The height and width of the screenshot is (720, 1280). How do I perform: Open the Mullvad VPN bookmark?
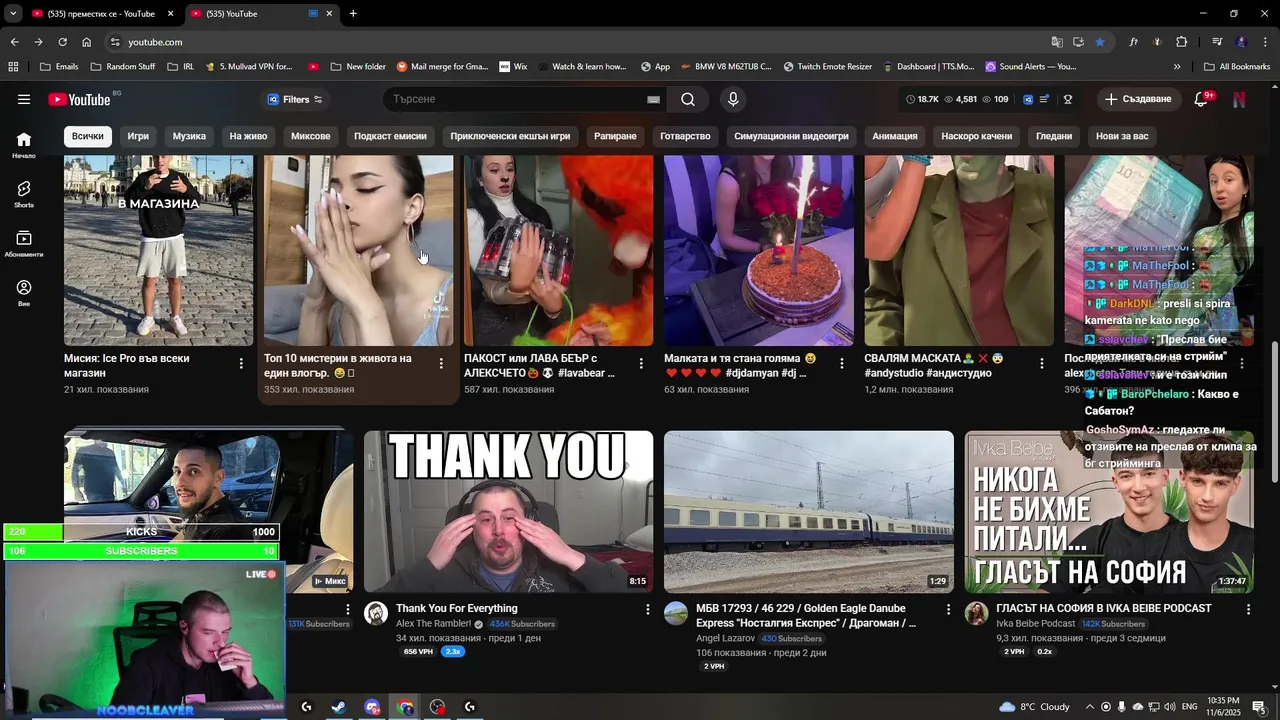[x=248, y=67]
